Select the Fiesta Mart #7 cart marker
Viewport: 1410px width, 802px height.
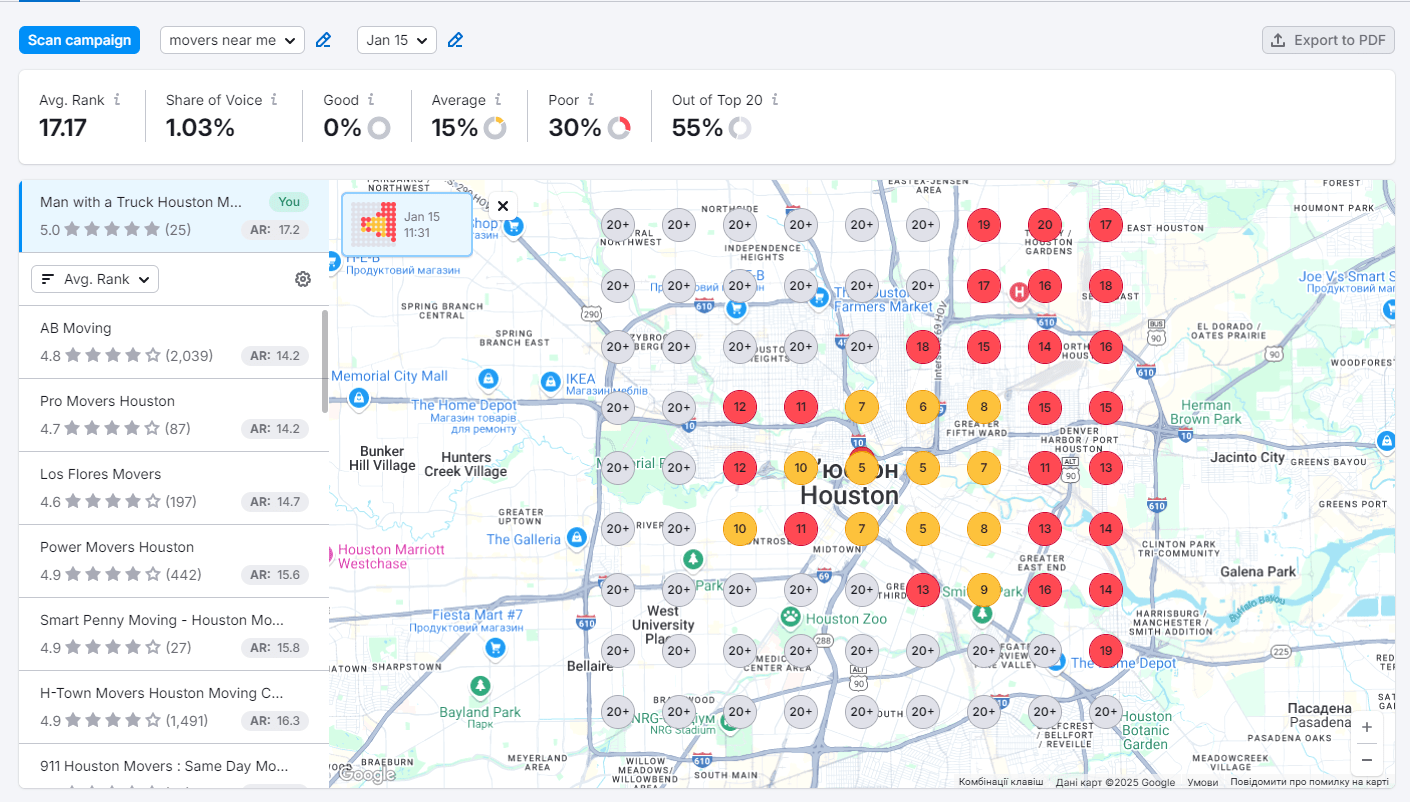[x=494, y=648]
